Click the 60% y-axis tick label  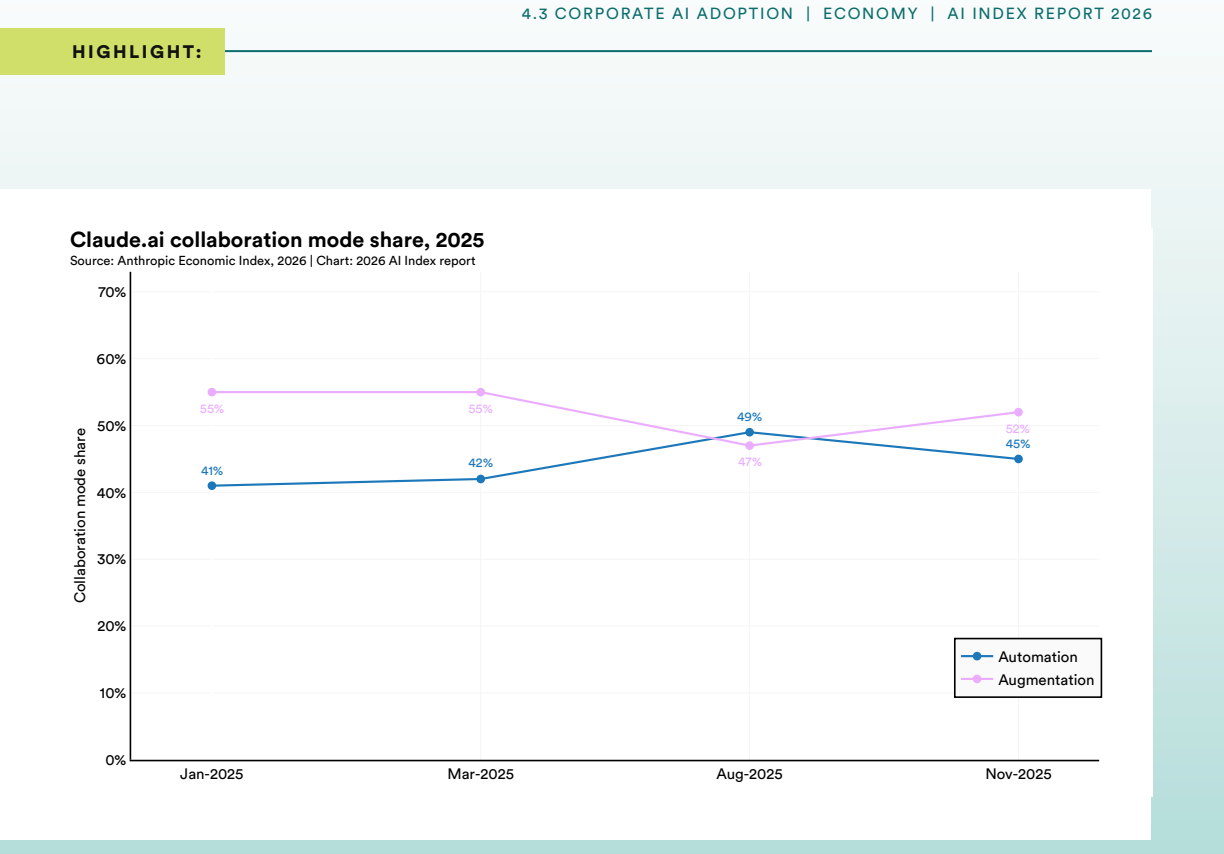pyautogui.click(x=111, y=359)
